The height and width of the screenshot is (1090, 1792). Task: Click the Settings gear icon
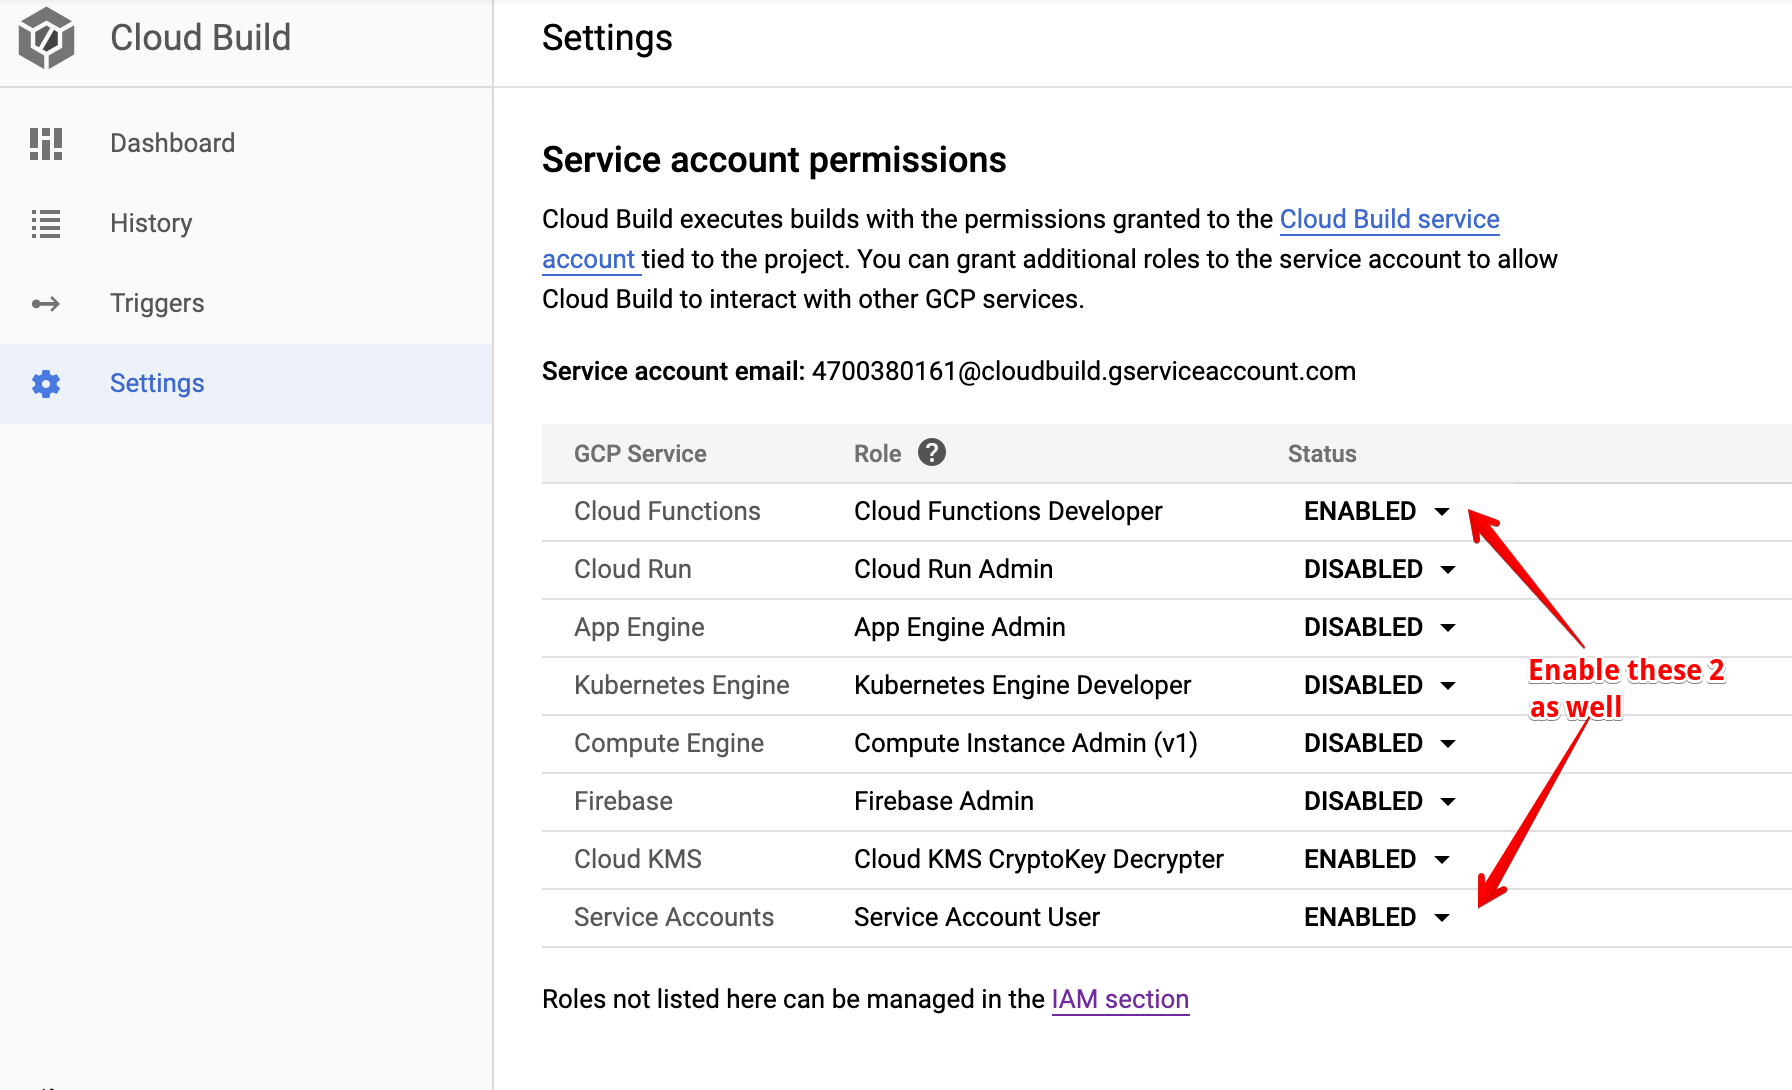pyautogui.click(x=46, y=384)
